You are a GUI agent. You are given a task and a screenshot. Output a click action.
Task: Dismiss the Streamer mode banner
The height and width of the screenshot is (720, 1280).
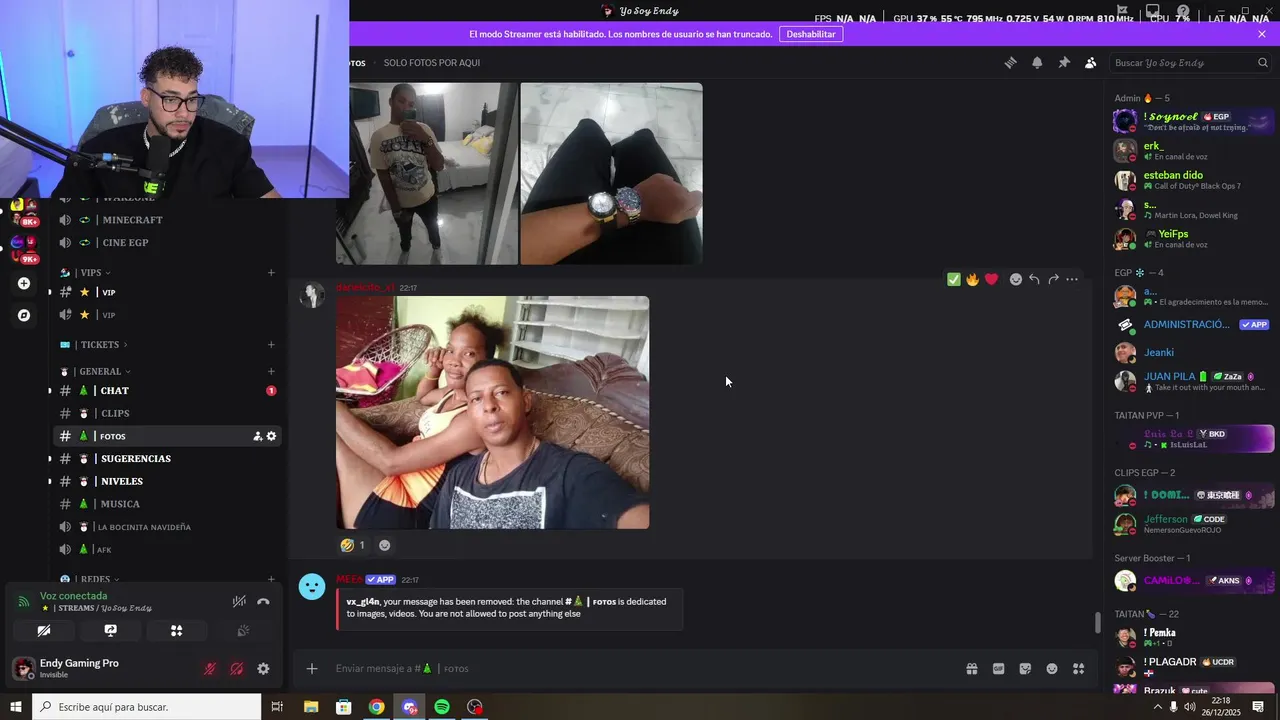[x=1262, y=34]
